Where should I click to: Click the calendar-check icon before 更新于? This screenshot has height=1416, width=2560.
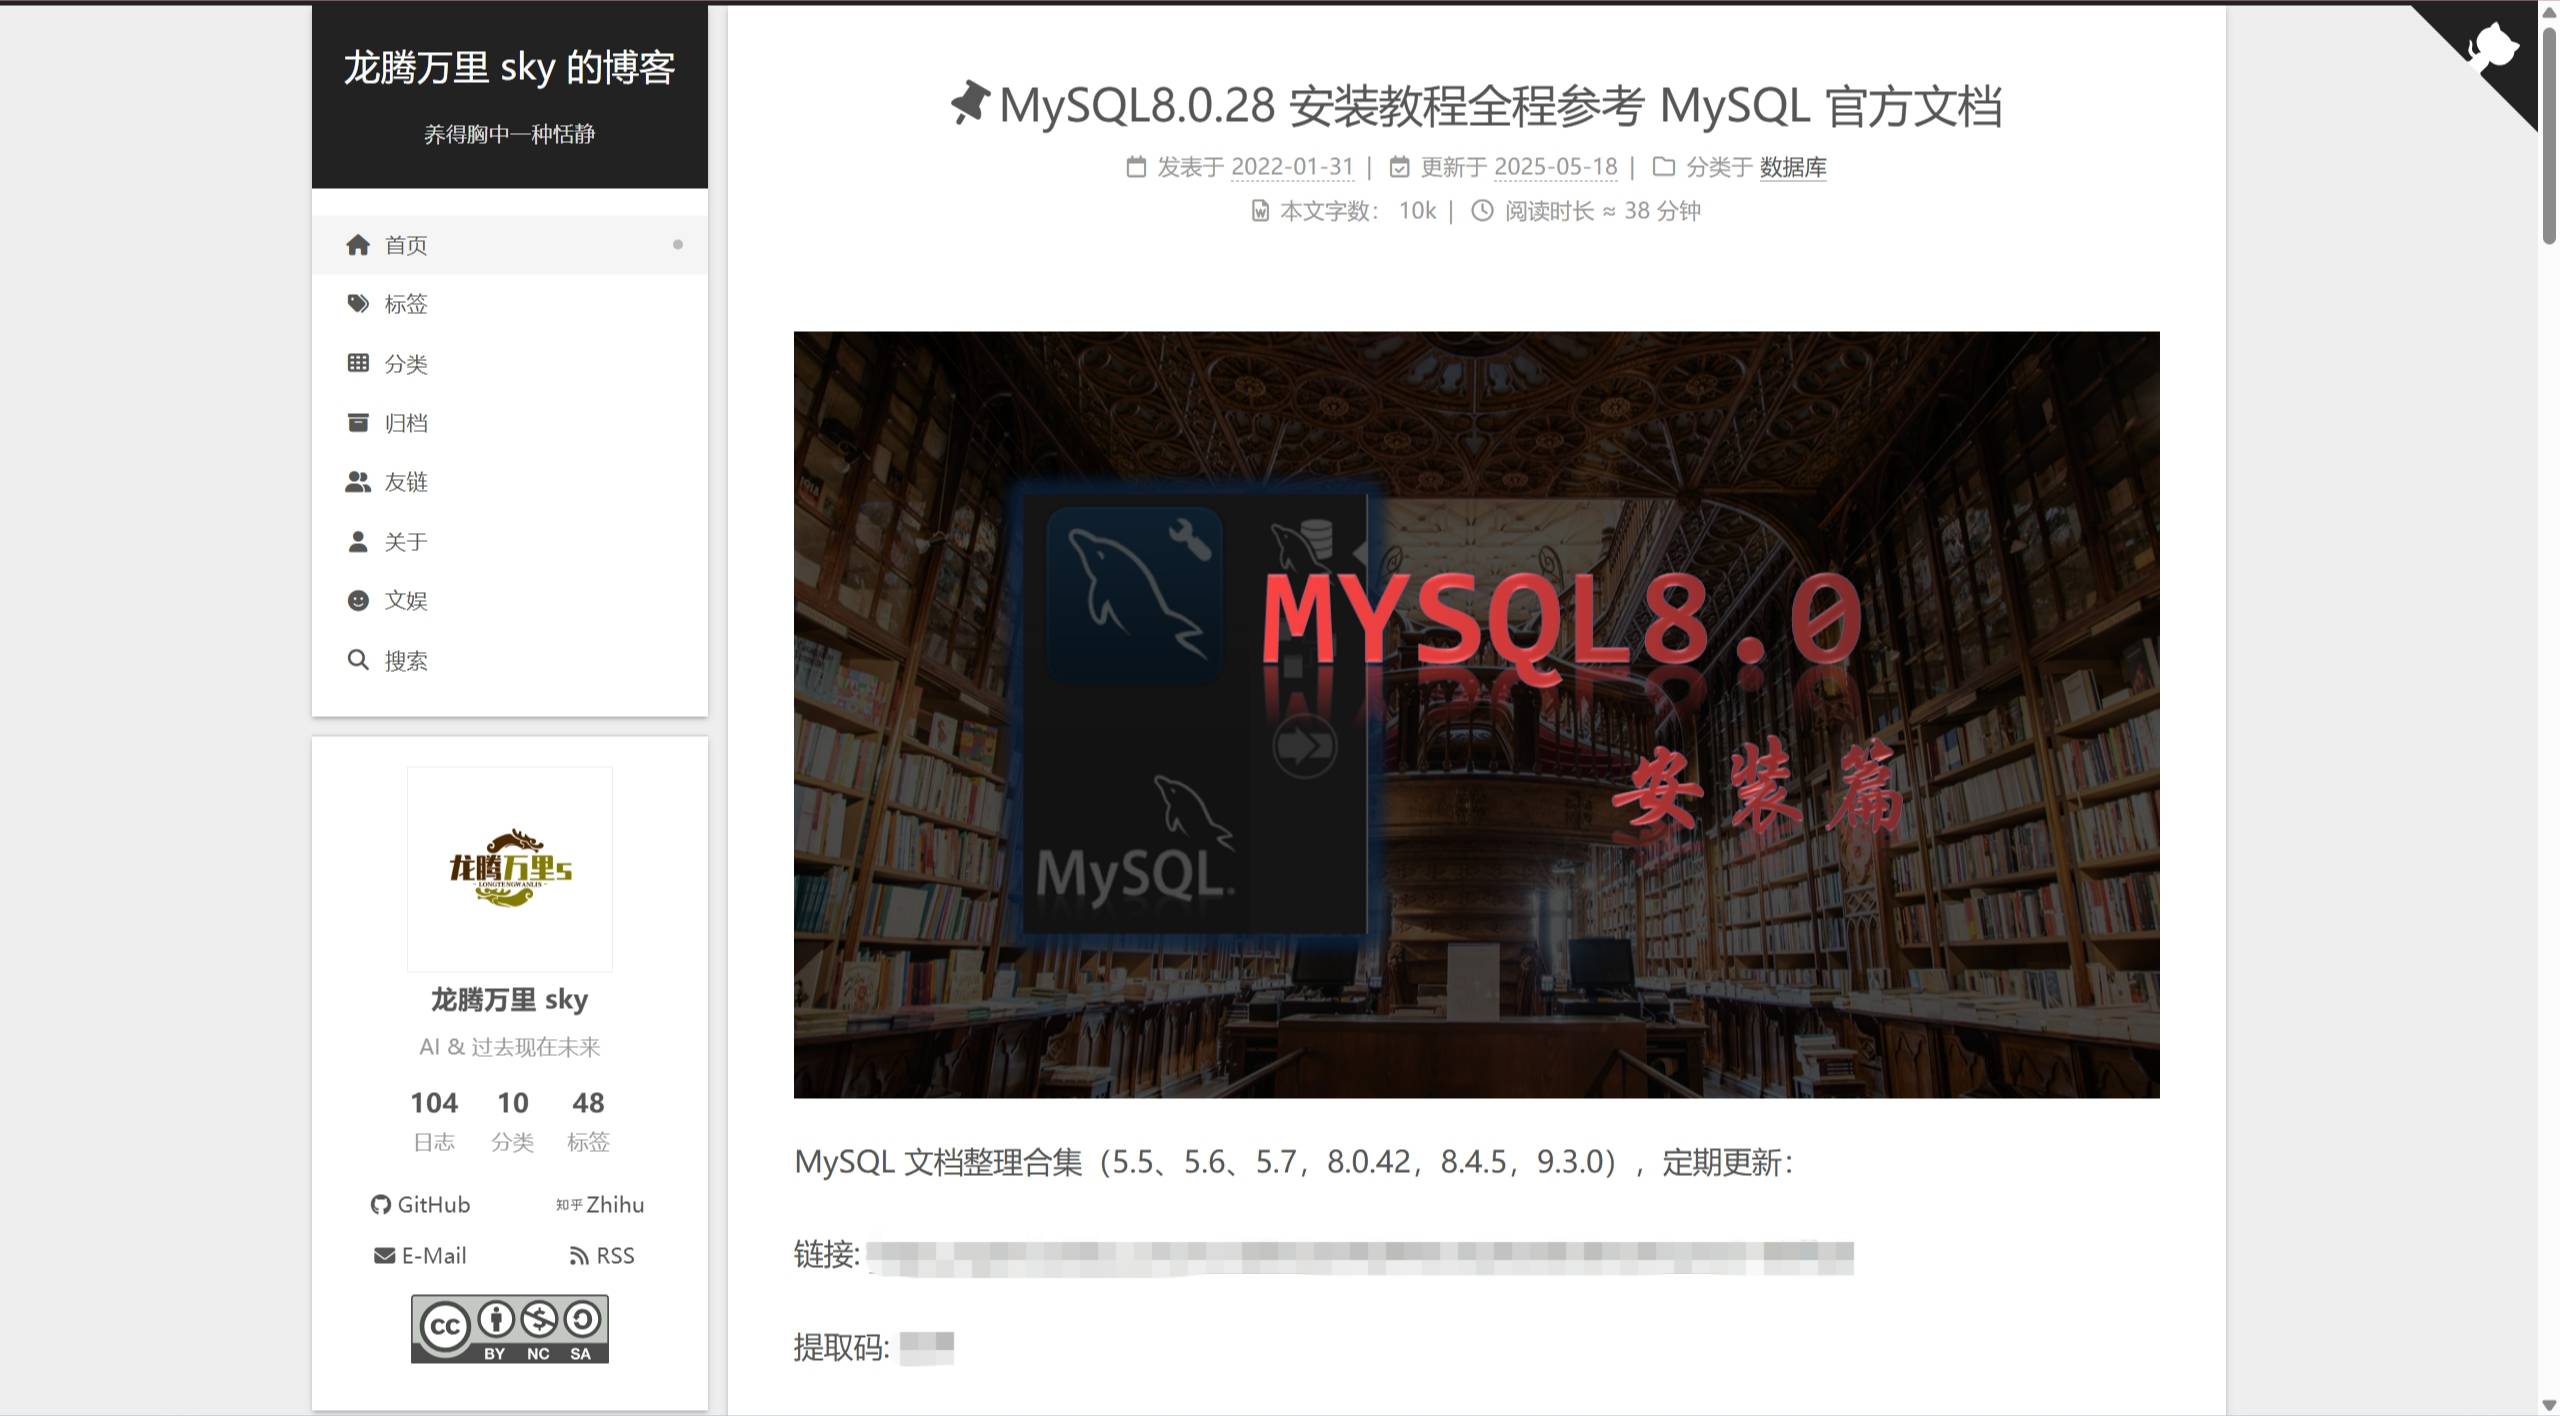[1400, 167]
